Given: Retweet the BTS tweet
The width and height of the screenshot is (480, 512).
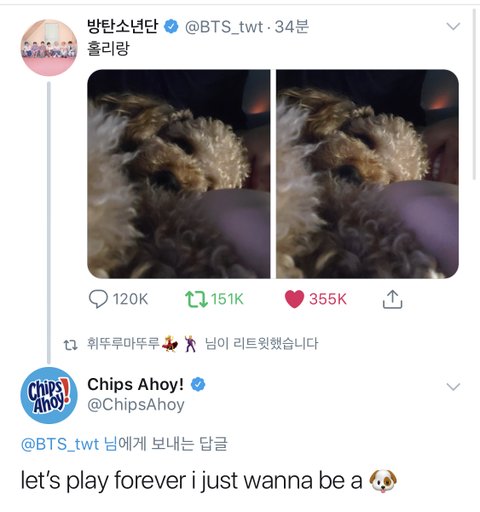Looking at the screenshot, I should point(196,299).
